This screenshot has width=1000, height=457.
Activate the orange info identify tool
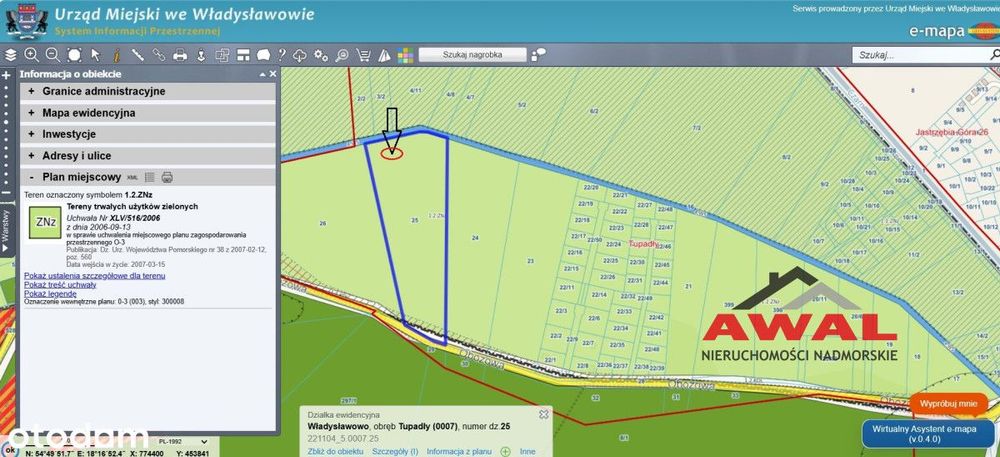tap(117, 55)
